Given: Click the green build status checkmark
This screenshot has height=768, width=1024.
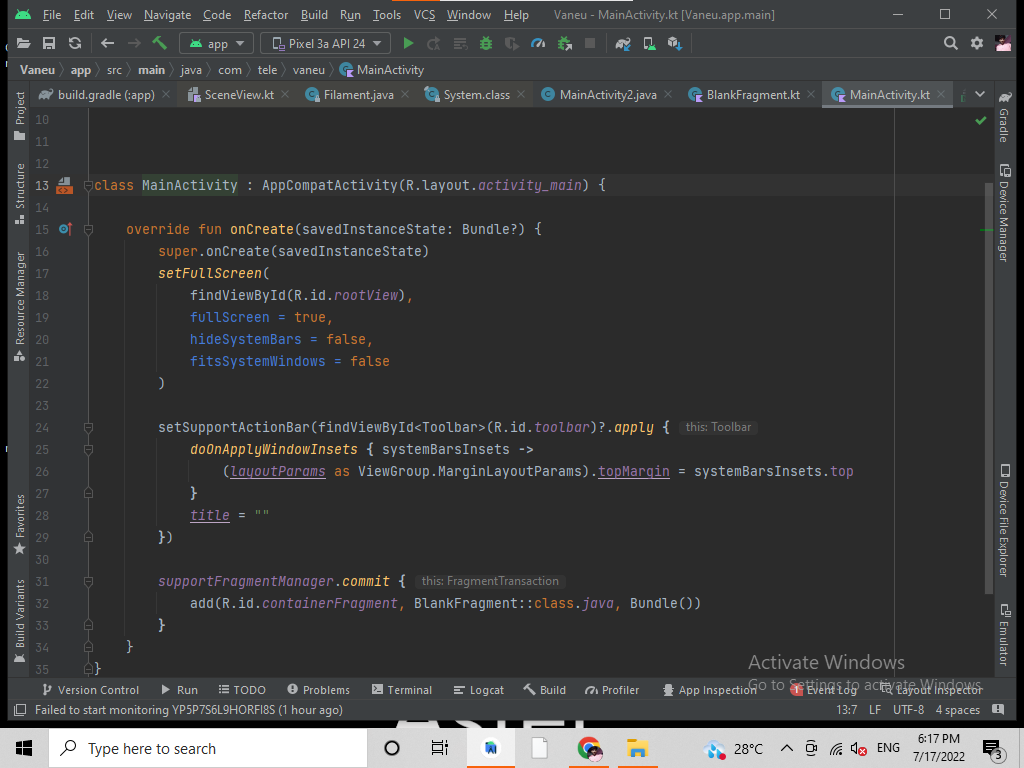Looking at the screenshot, I should coord(980,120).
